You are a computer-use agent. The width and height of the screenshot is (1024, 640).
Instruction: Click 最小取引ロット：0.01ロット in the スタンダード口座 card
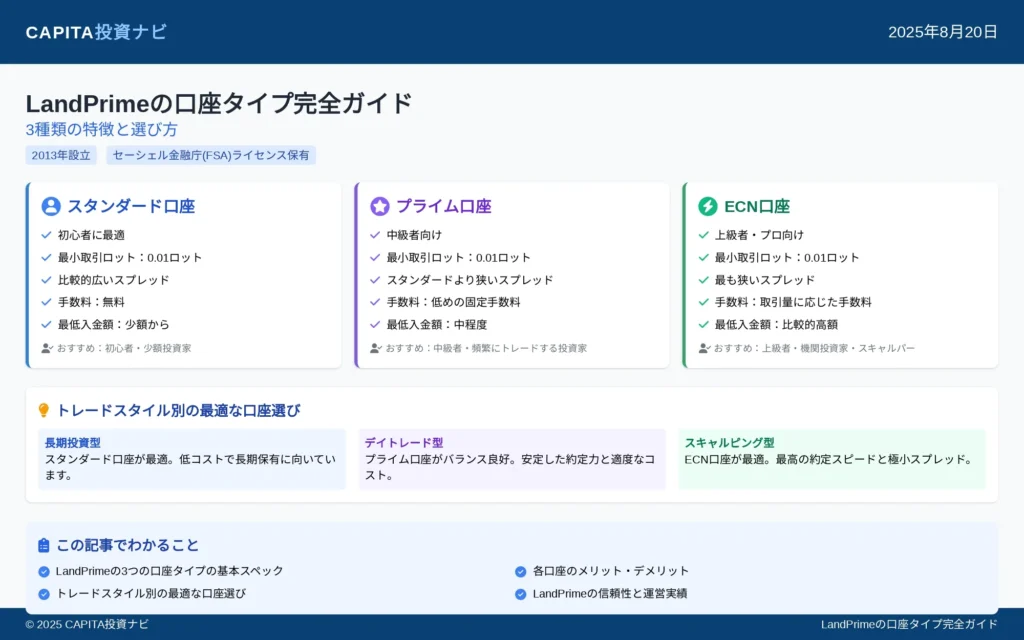[130, 257]
